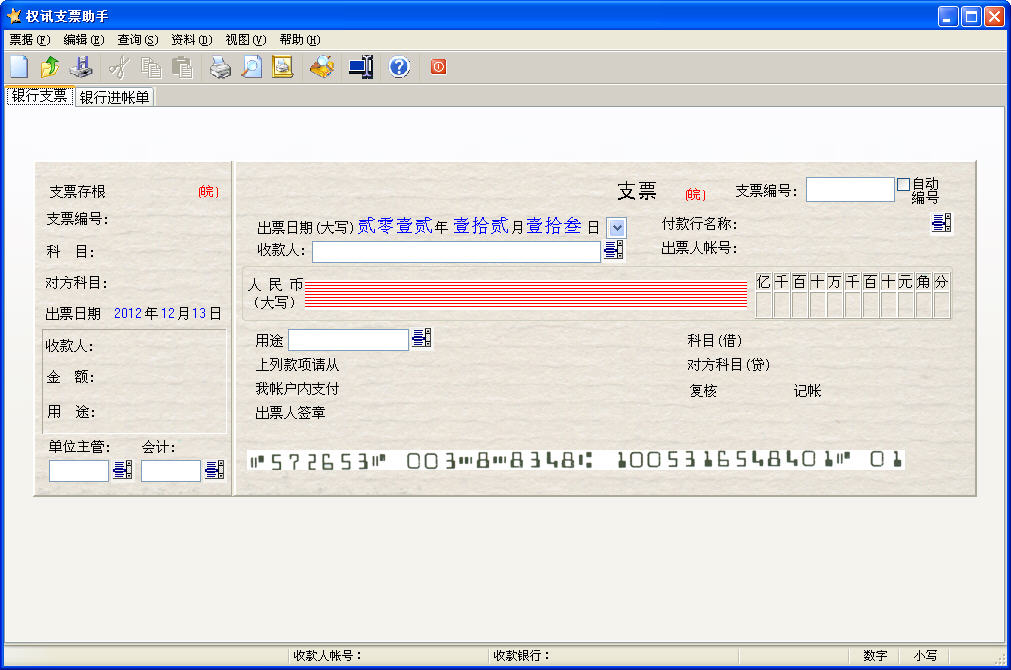This screenshot has height=670, width=1011.
Task: Open lookup icon beside 付款行名称
Action: (x=941, y=223)
